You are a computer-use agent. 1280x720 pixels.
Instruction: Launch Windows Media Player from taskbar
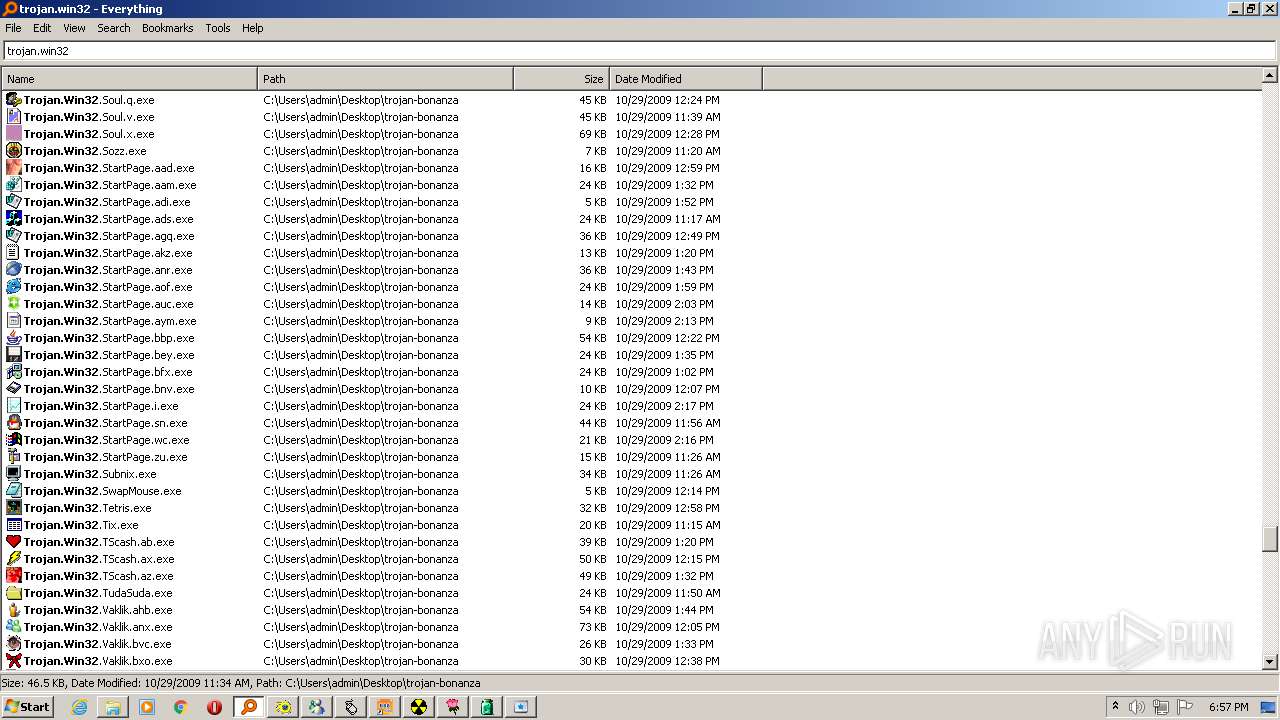click(147, 707)
